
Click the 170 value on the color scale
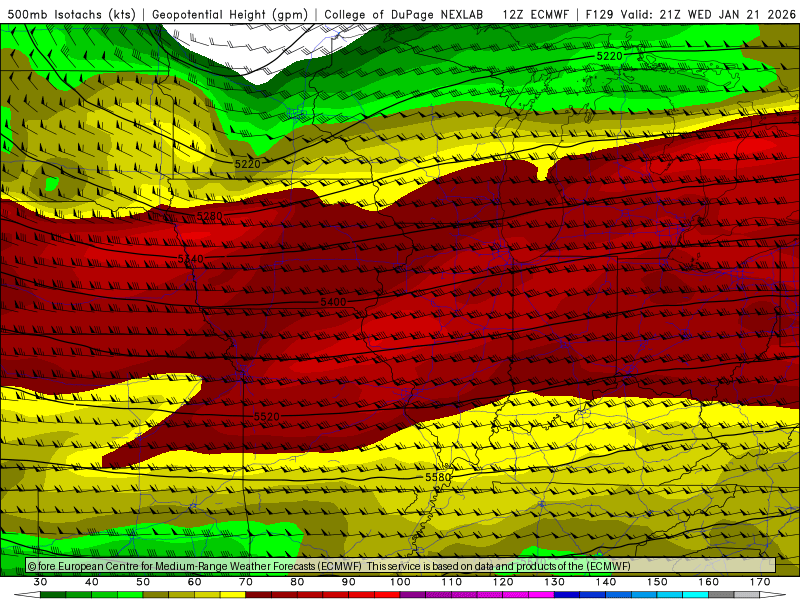point(760,582)
